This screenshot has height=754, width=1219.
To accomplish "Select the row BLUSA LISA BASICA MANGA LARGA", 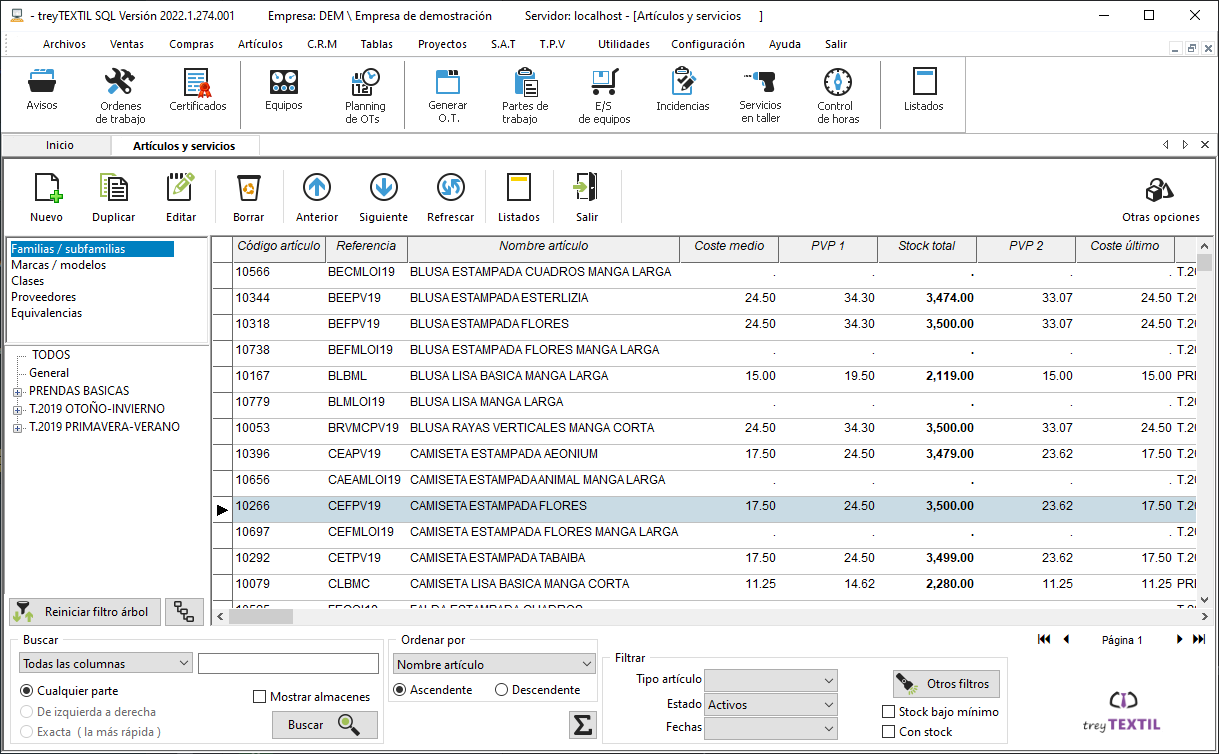I will click(x=705, y=376).
